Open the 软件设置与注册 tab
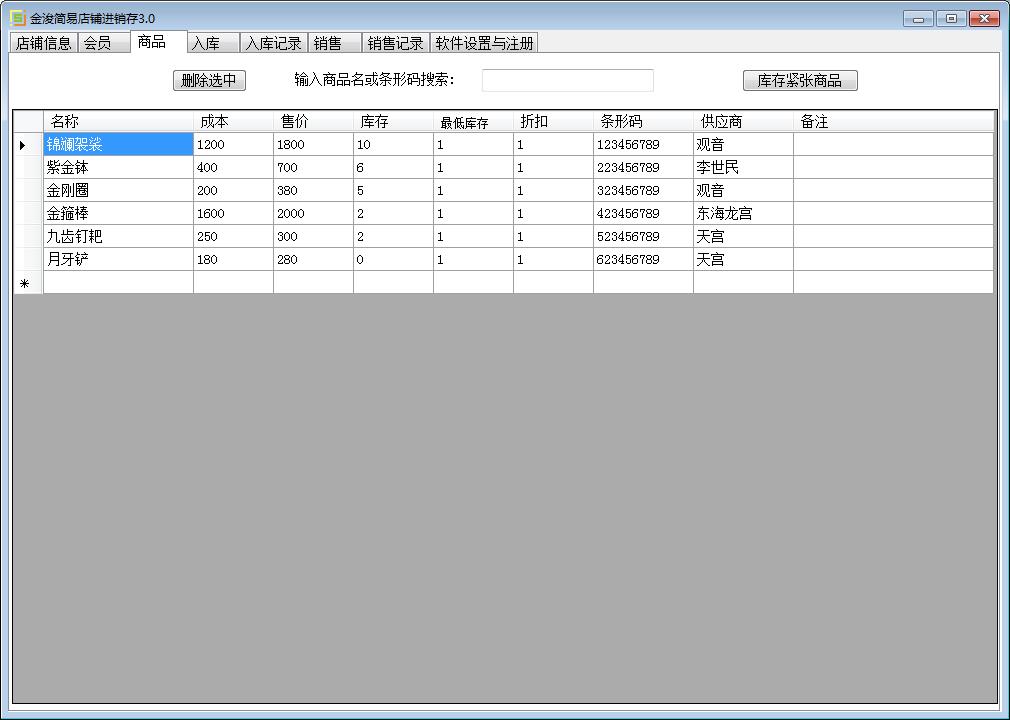The image size is (1010, 720). (x=484, y=43)
